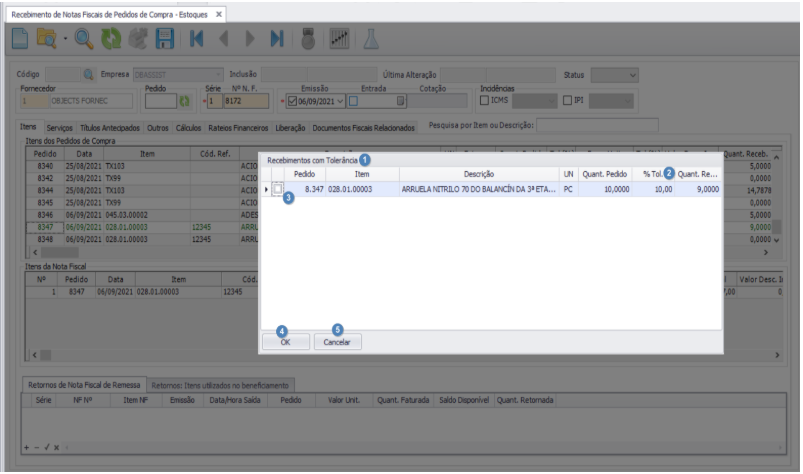This screenshot has height=474, width=803.
Task: Expand the Emissão date dropdown
Action: [341, 101]
